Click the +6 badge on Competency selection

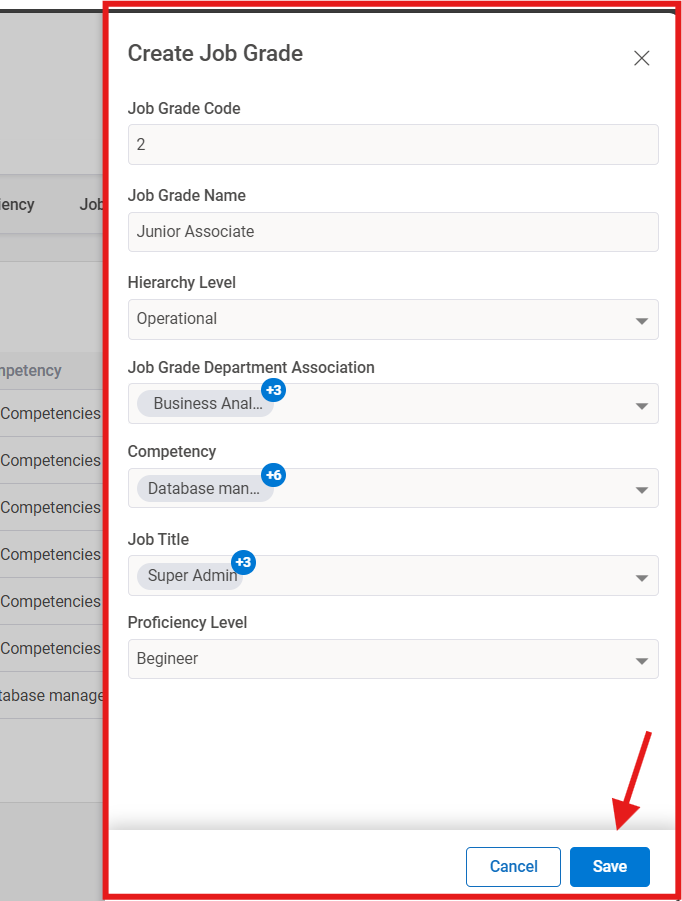274,475
